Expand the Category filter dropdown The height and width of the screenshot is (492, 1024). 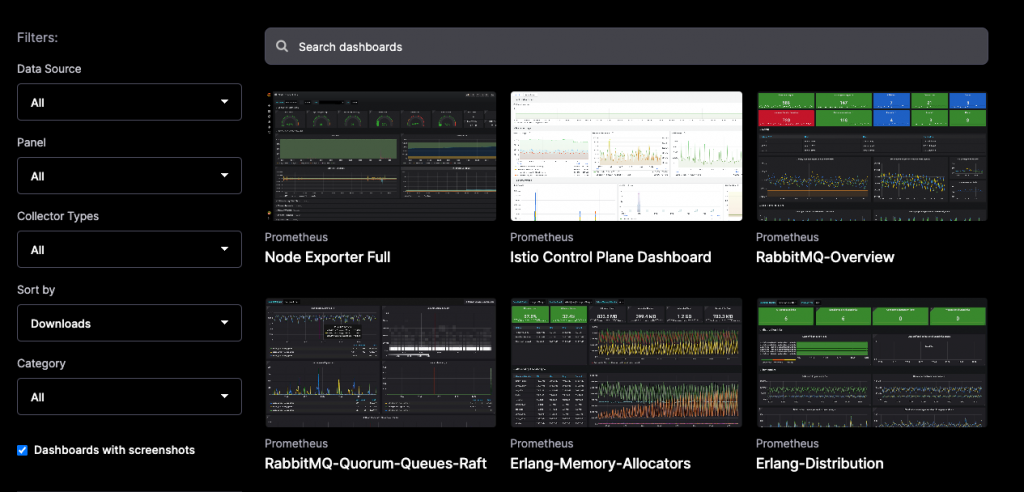point(129,397)
